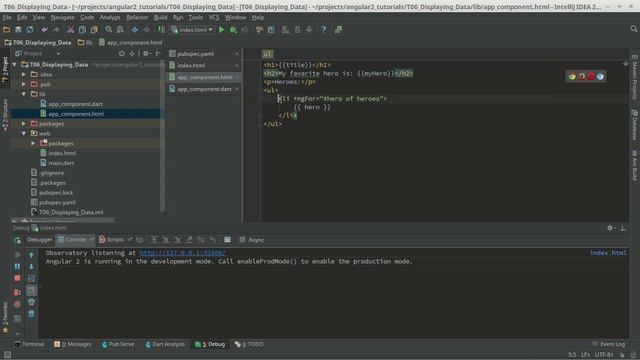Open the Observatory URL link in console

182,253
